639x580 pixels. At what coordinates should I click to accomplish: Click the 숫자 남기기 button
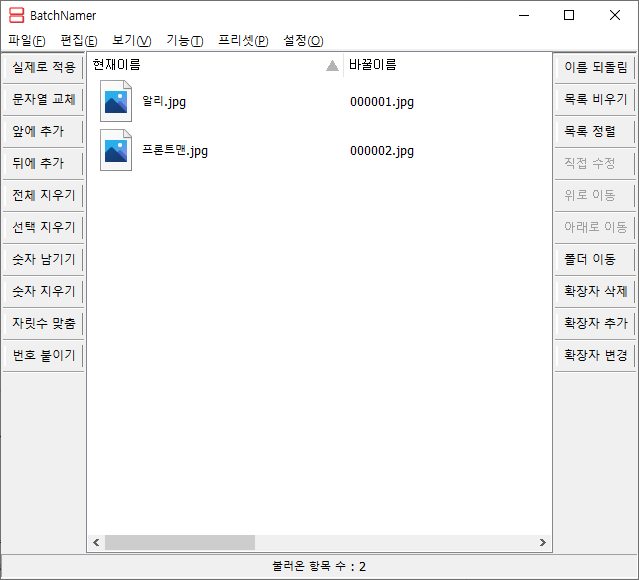(44, 259)
